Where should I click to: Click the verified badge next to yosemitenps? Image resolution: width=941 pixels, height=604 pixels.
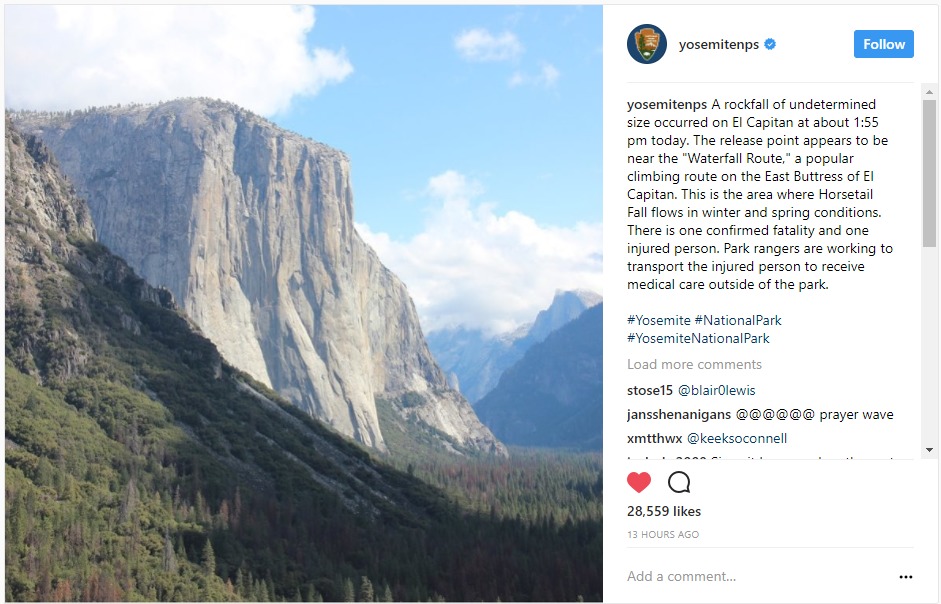770,45
